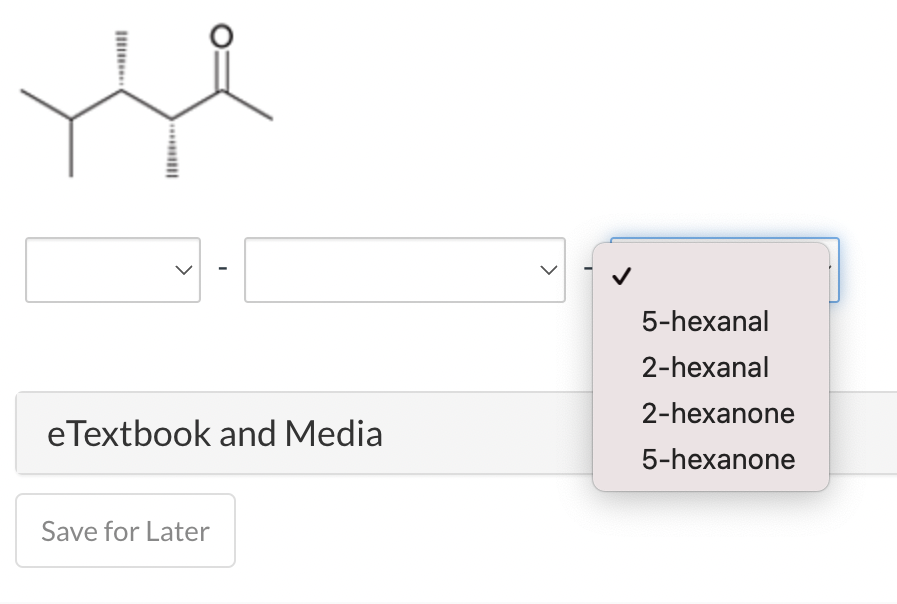This screenshot has width=897, height=604.
Task: Select 5-hexanal from the open dropdown
Action: click(x=705, y=321)
